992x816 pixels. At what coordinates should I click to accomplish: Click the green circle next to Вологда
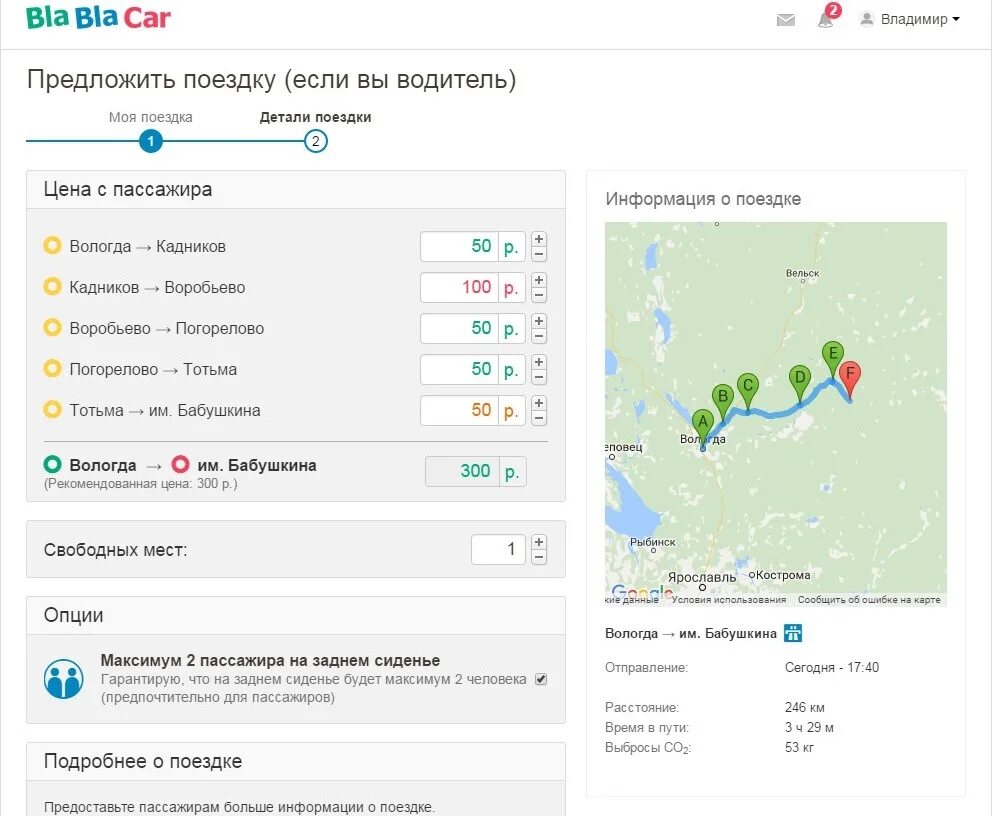tap(52, 464)
